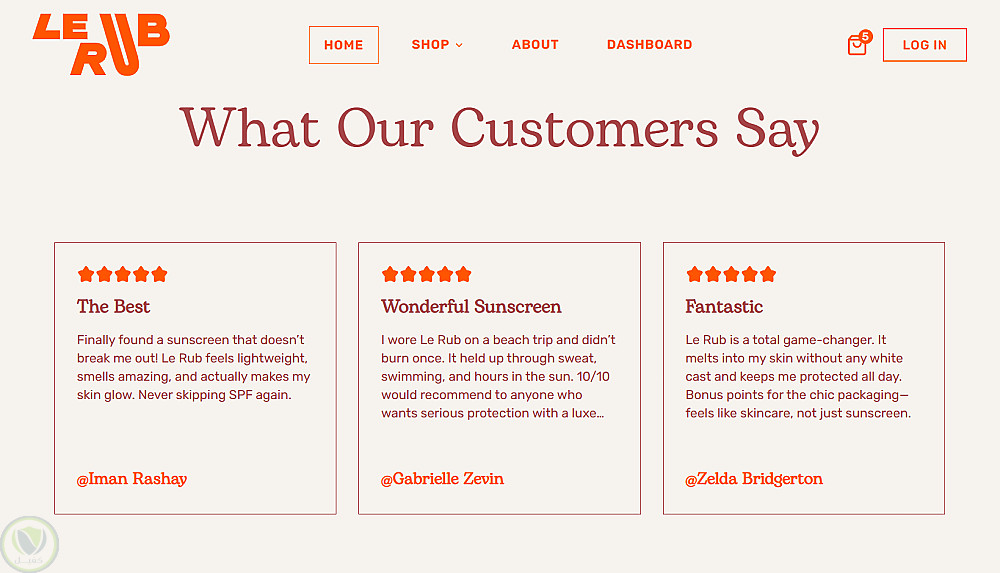Click The Best review title
The height and width of the screenshot is (573, 1000).
(x=114, y=307)
